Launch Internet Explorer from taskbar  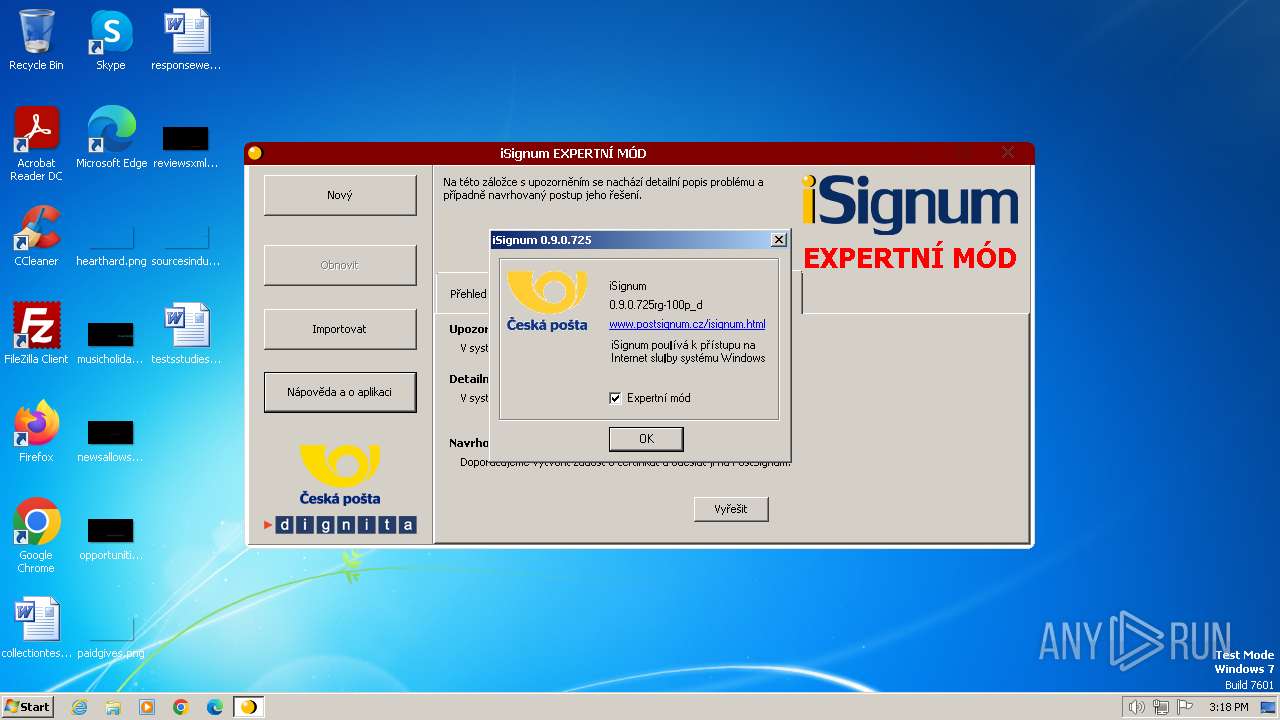tap(79, 707)
